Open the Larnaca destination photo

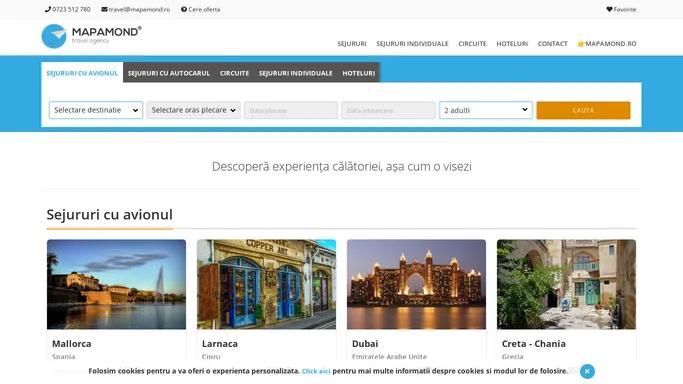click(267, 284)
